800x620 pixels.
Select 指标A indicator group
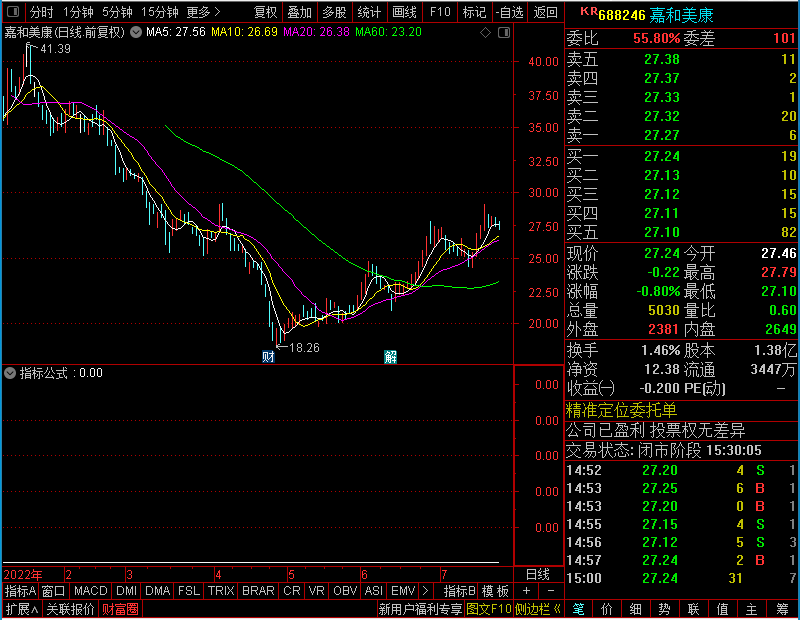(x=20, y=591)
